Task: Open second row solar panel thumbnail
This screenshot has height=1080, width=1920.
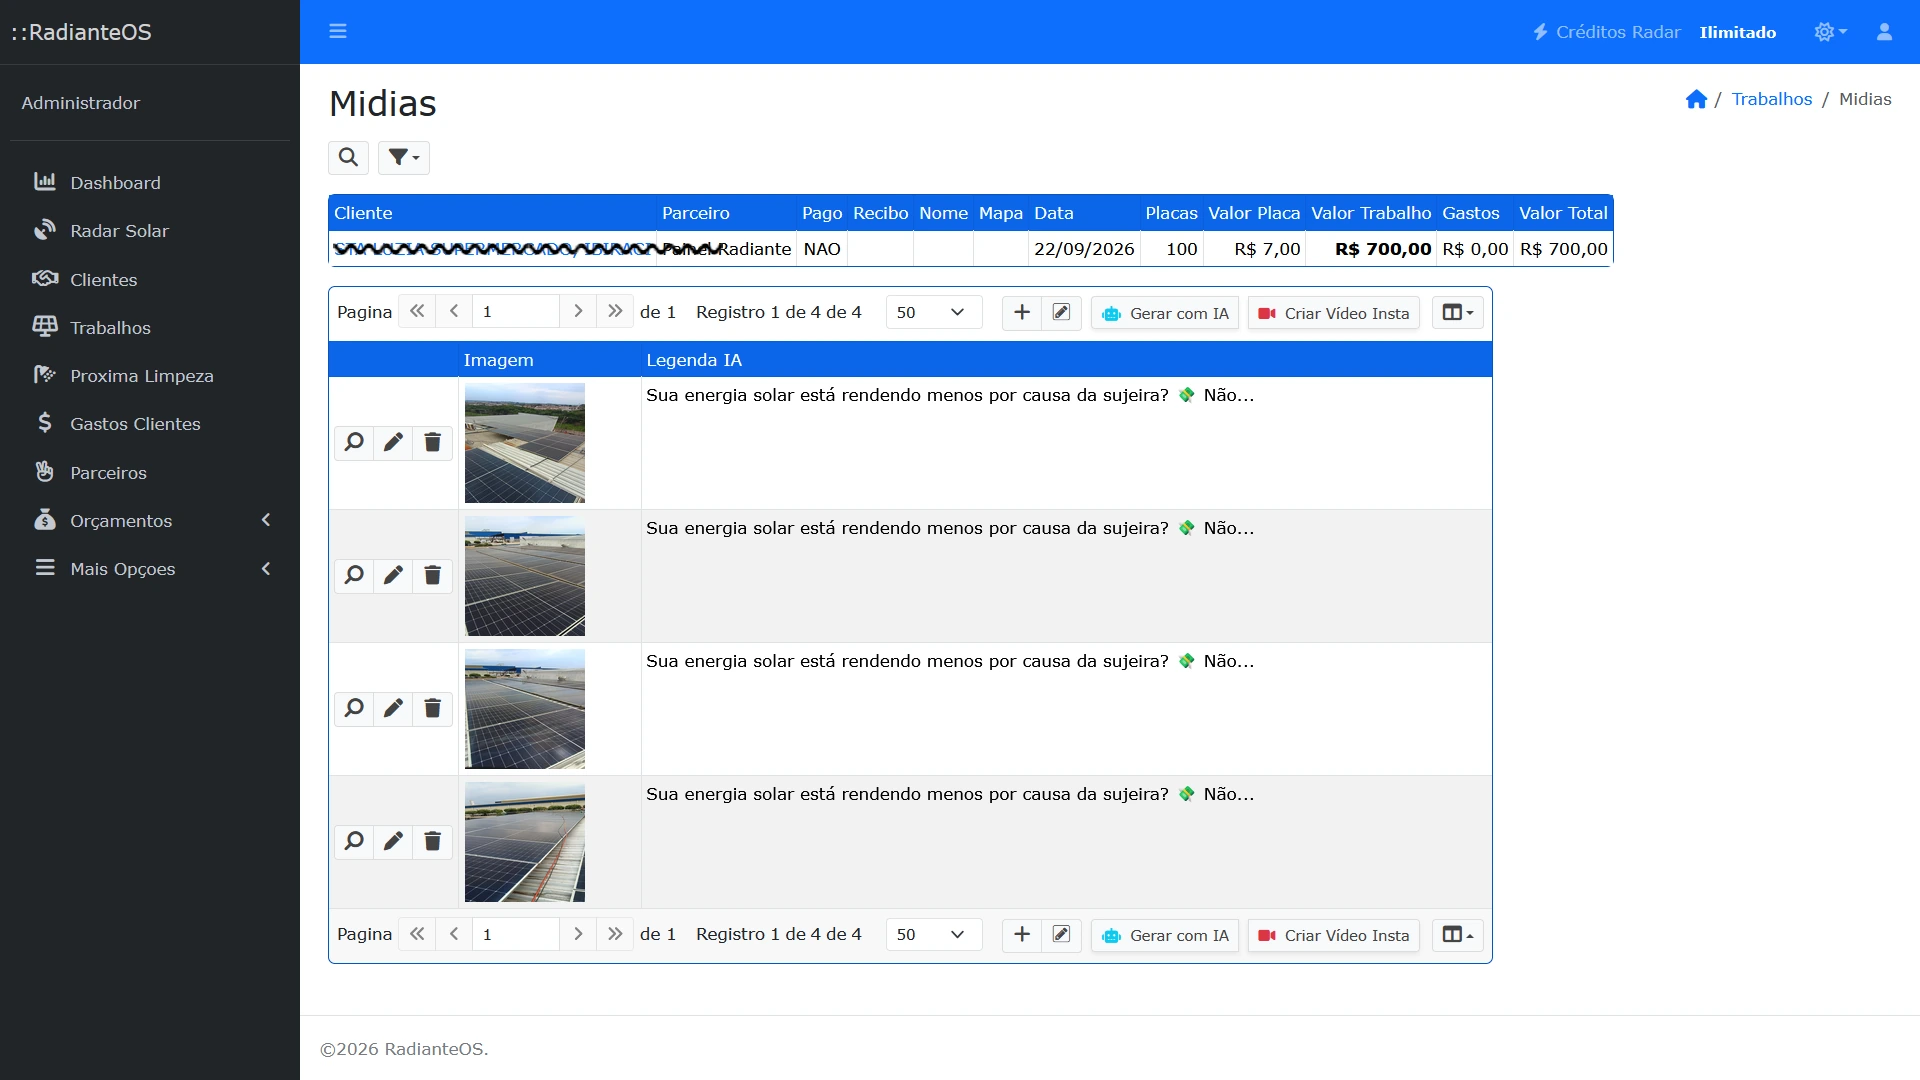Action: 525,576
